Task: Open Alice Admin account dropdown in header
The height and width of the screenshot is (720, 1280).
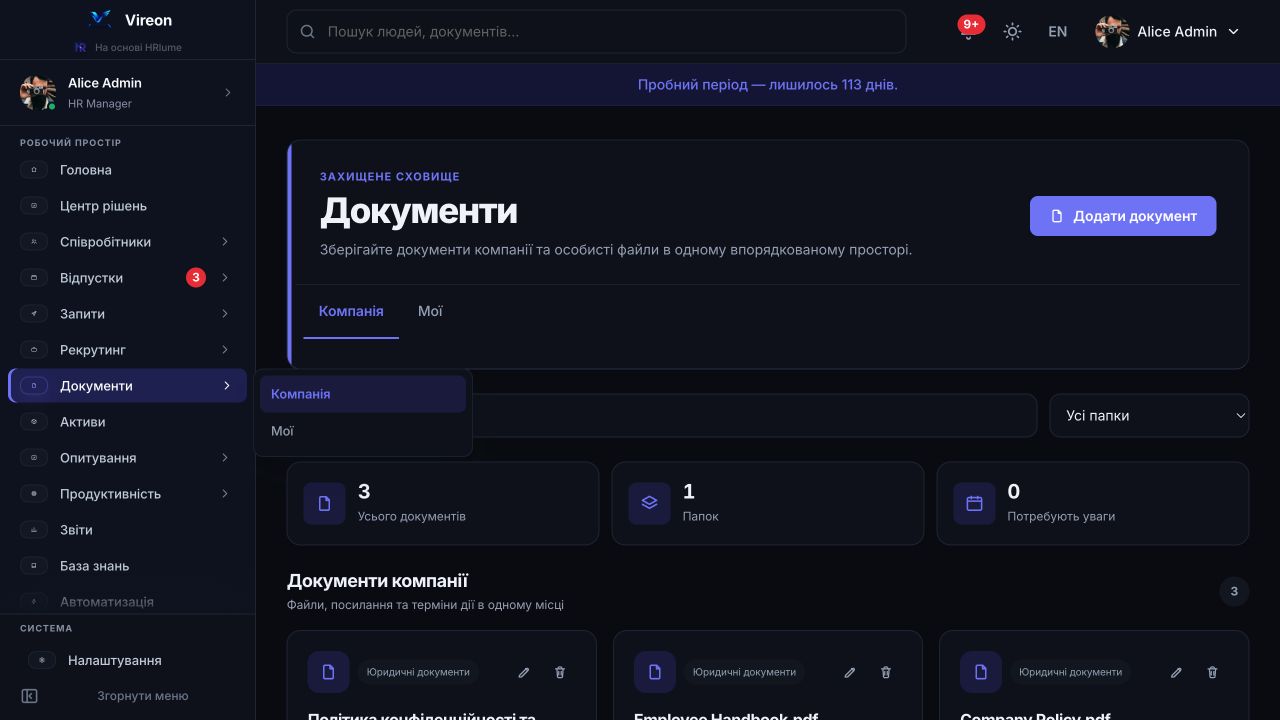Action: [1168, 32]
